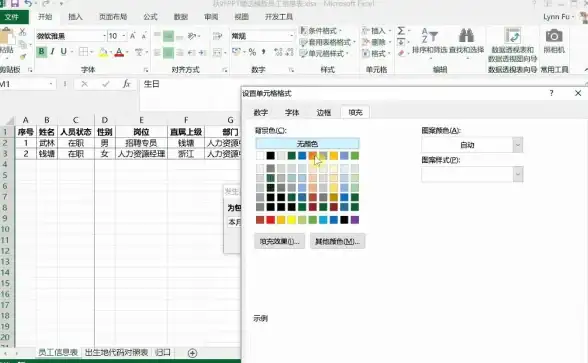Open Cell Styles dropdown
The width and height of the screenshot is (588, 363).
324,53
